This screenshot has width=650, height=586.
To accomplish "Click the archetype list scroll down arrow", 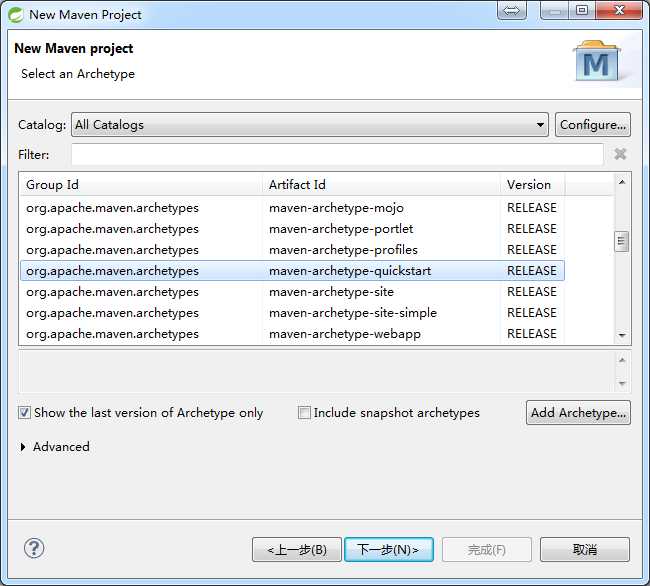I will [x=622, y=335].
